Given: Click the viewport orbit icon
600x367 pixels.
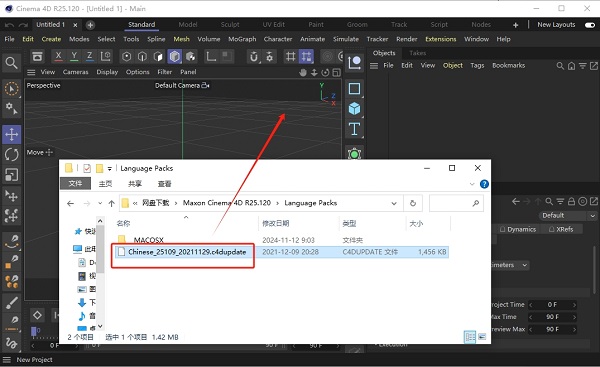Looking at the screenshot, I should click(325, 72).
